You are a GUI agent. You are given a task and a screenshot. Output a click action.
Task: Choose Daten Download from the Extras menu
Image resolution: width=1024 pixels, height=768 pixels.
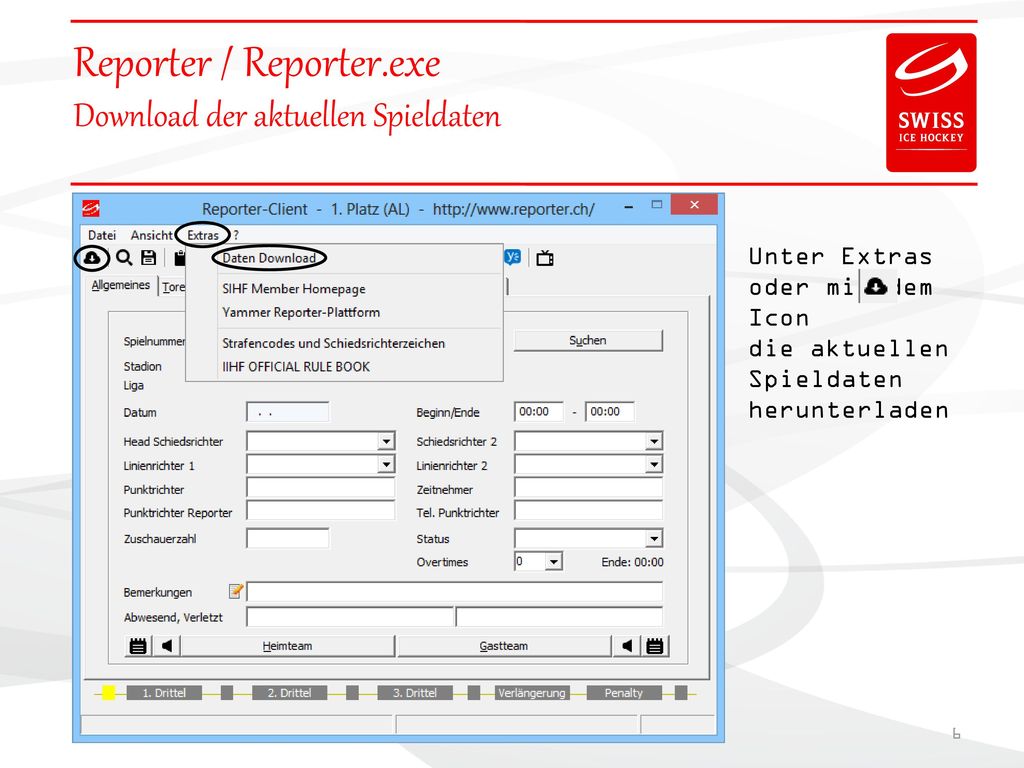(269, 258)
